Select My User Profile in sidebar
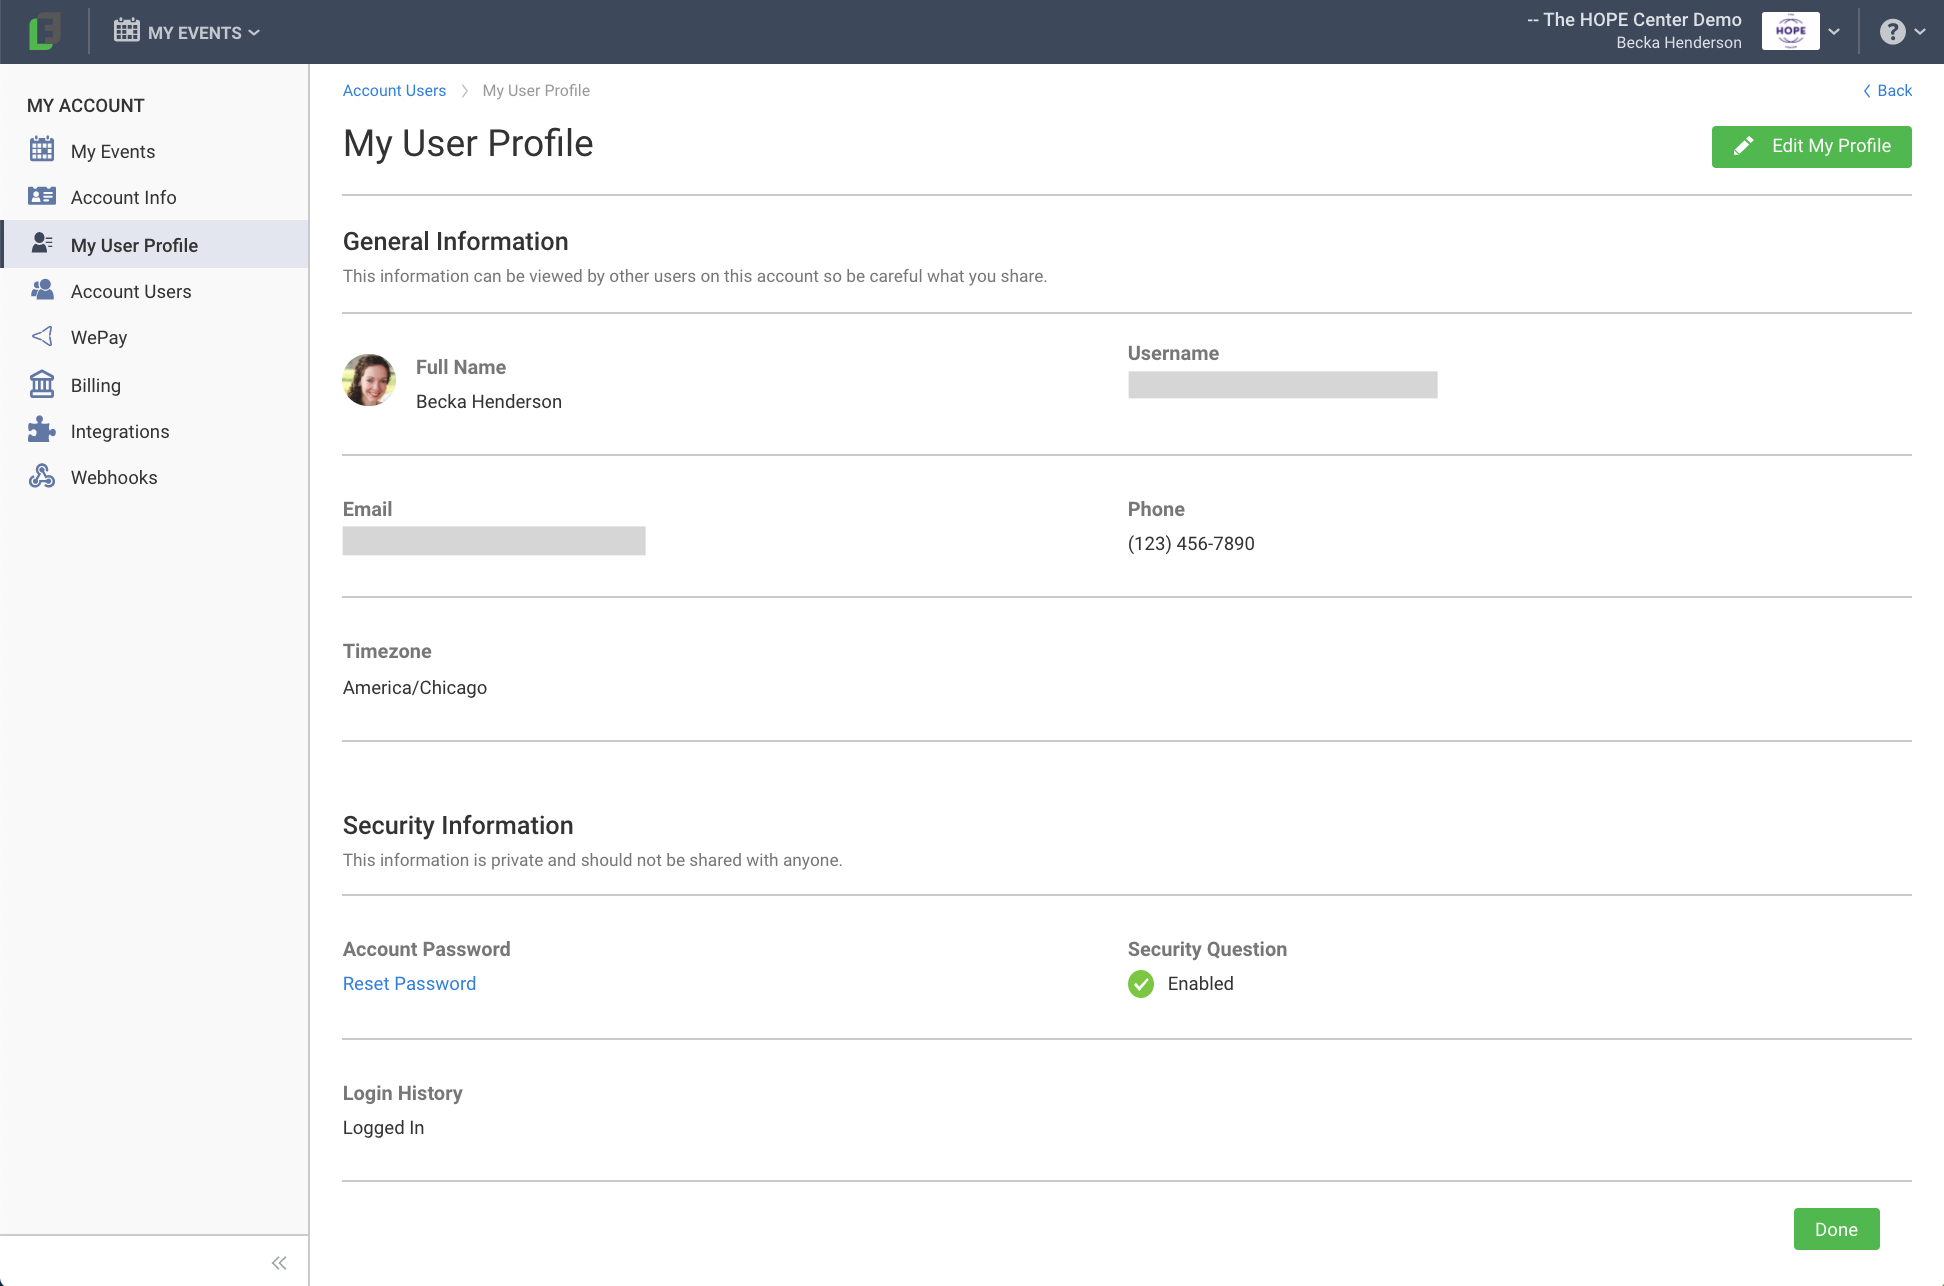 tap(134, 245)
